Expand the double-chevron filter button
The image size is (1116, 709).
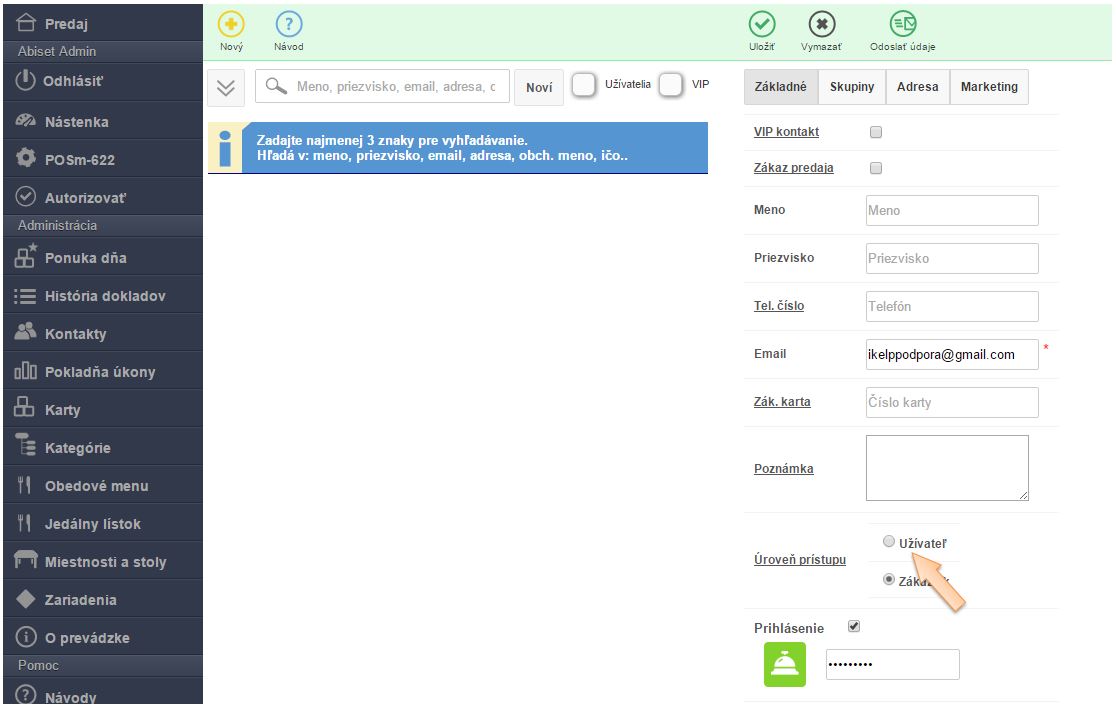tap(226, 88)
